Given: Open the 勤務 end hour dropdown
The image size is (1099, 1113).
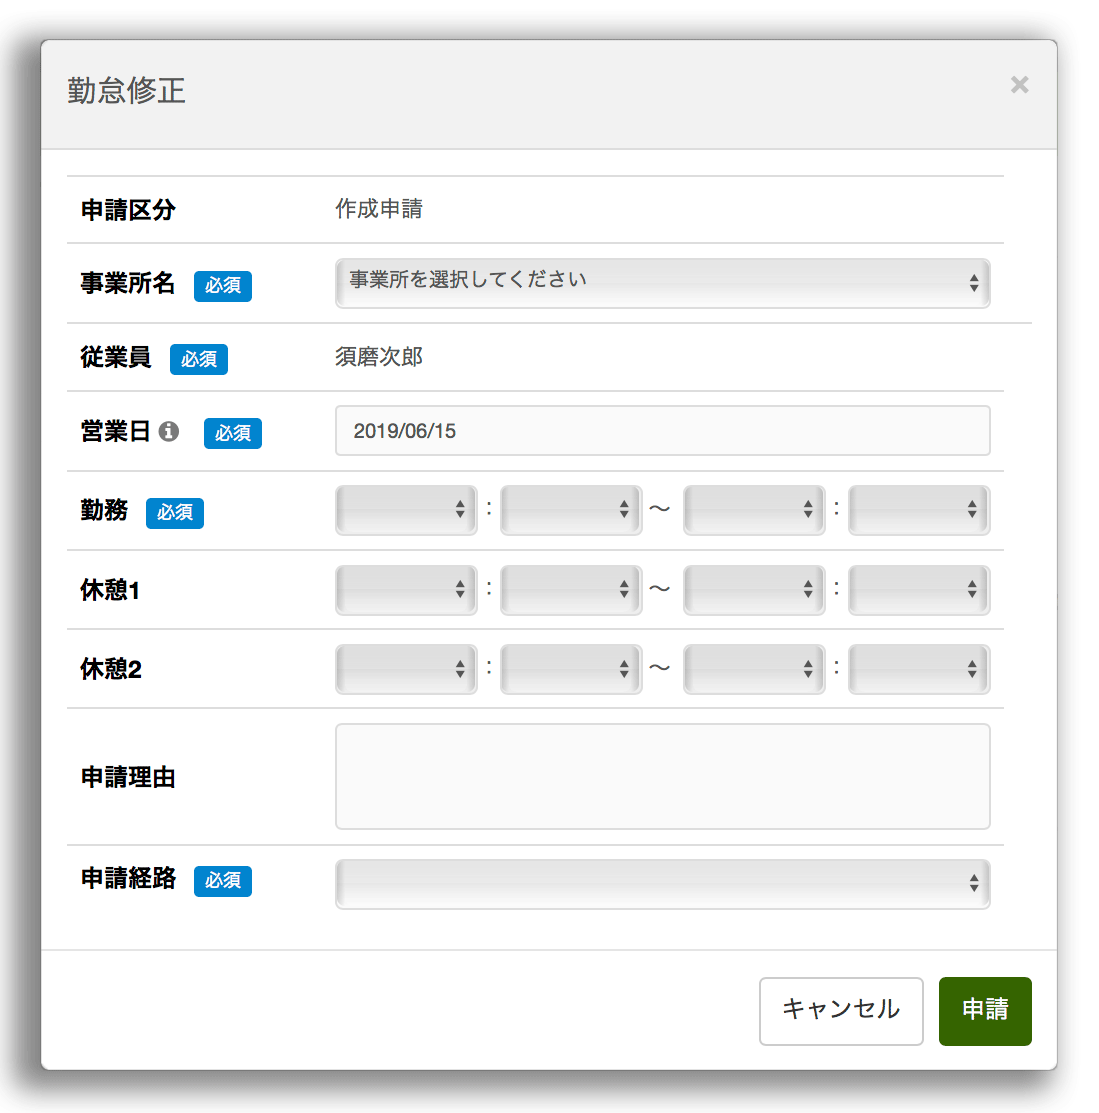Looking at the screenshot, I should click(x=754, y=510).
